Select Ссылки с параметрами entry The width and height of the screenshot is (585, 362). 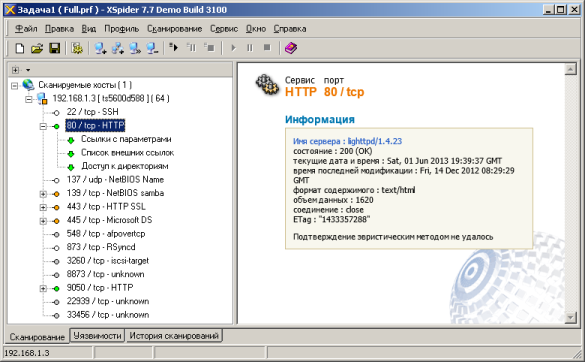point(126,139)
